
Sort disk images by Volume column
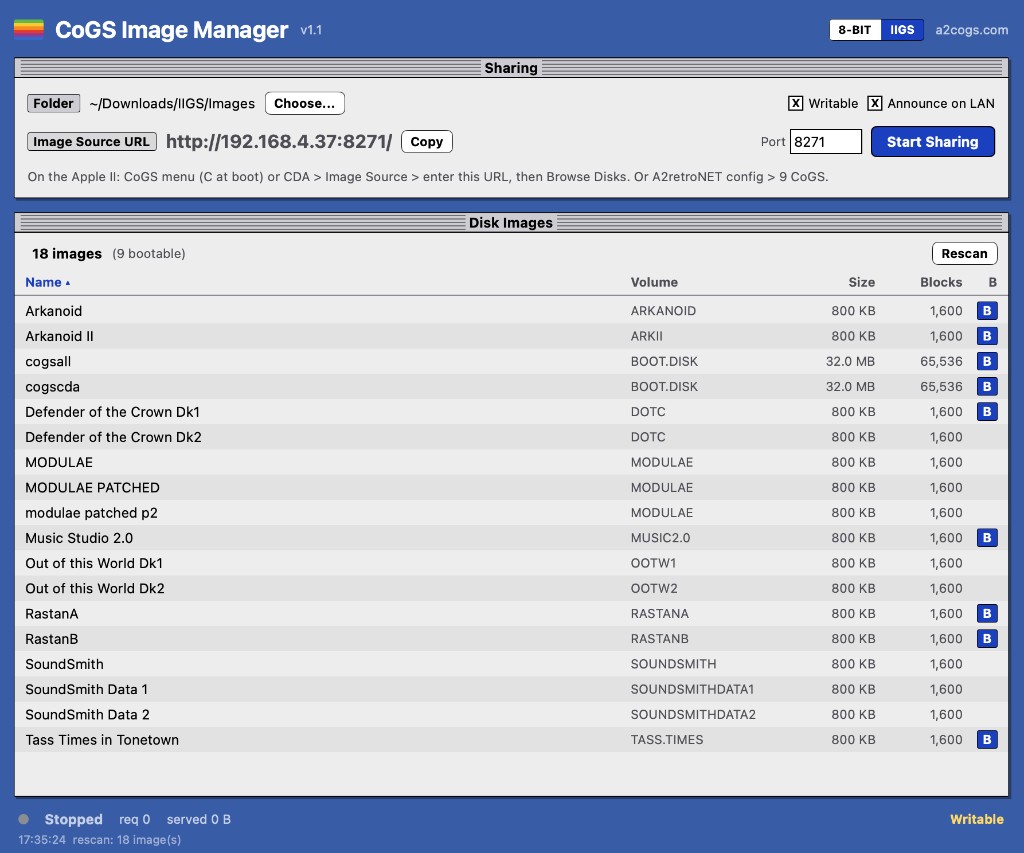pyautogui.click(x=654, y=282)
